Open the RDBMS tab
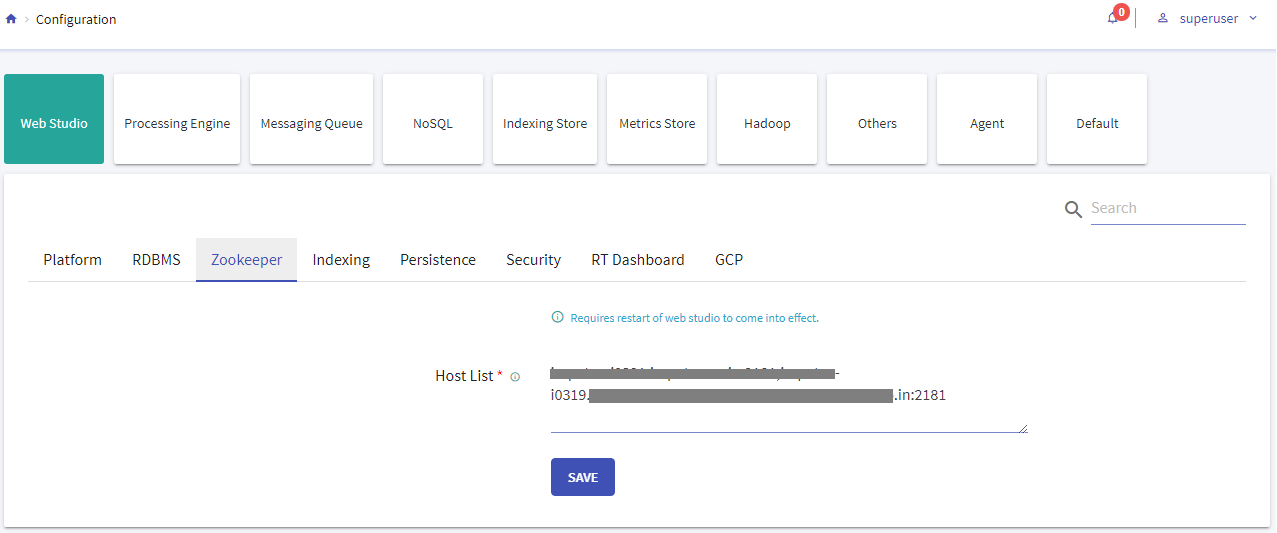 [x=156, y=260]
